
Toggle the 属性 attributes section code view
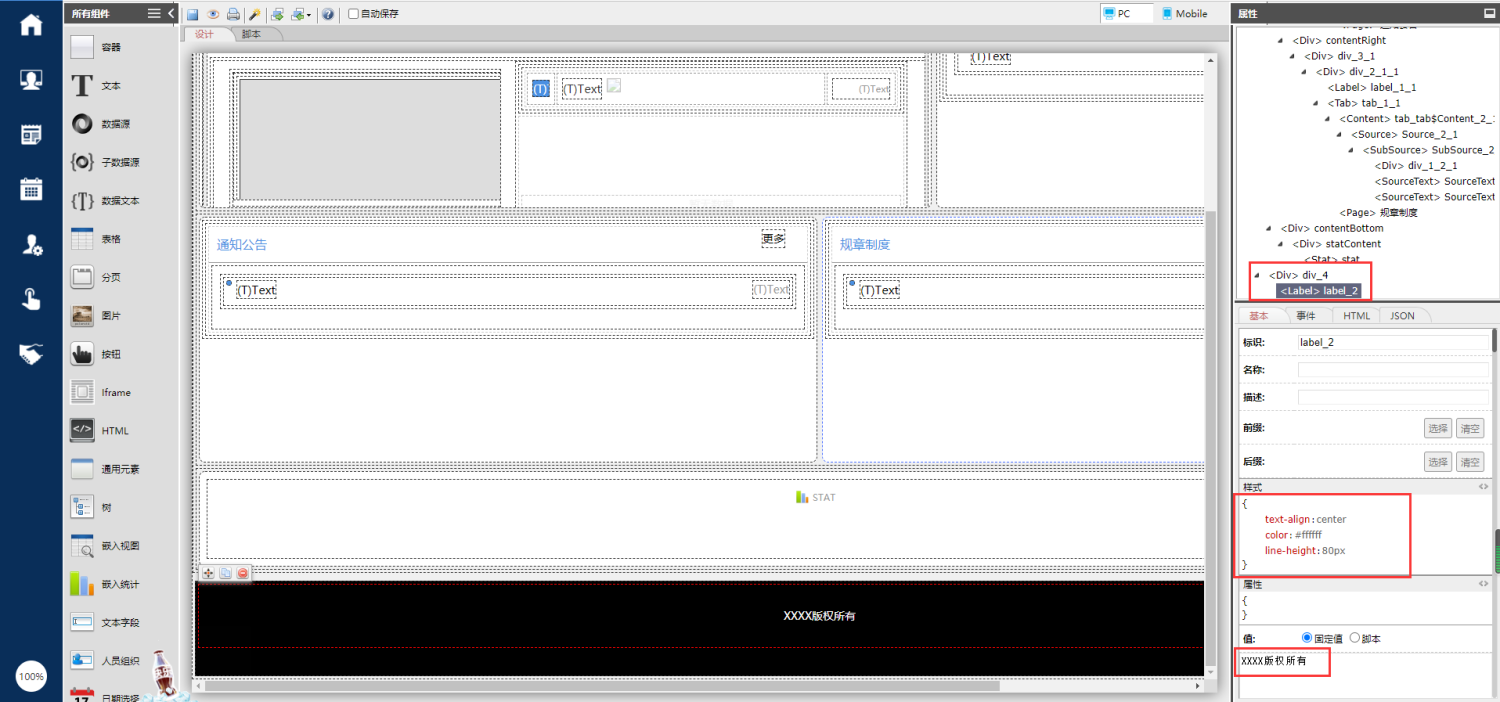click(x=1483, y=584)
